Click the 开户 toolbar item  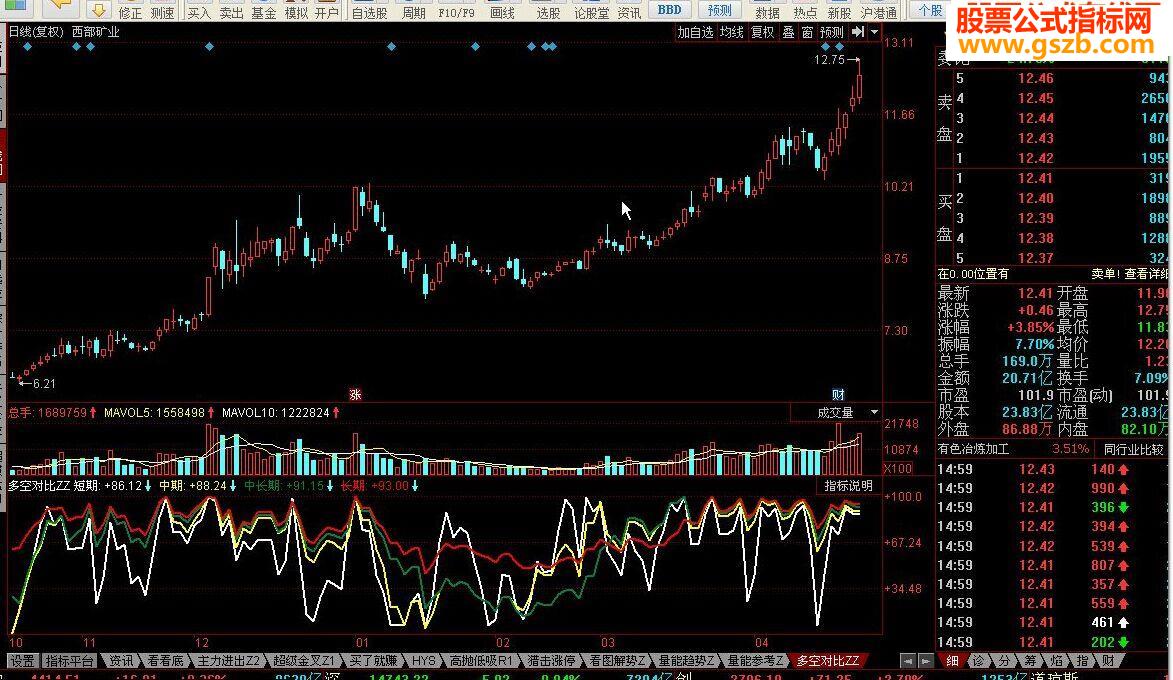point(327,12)
